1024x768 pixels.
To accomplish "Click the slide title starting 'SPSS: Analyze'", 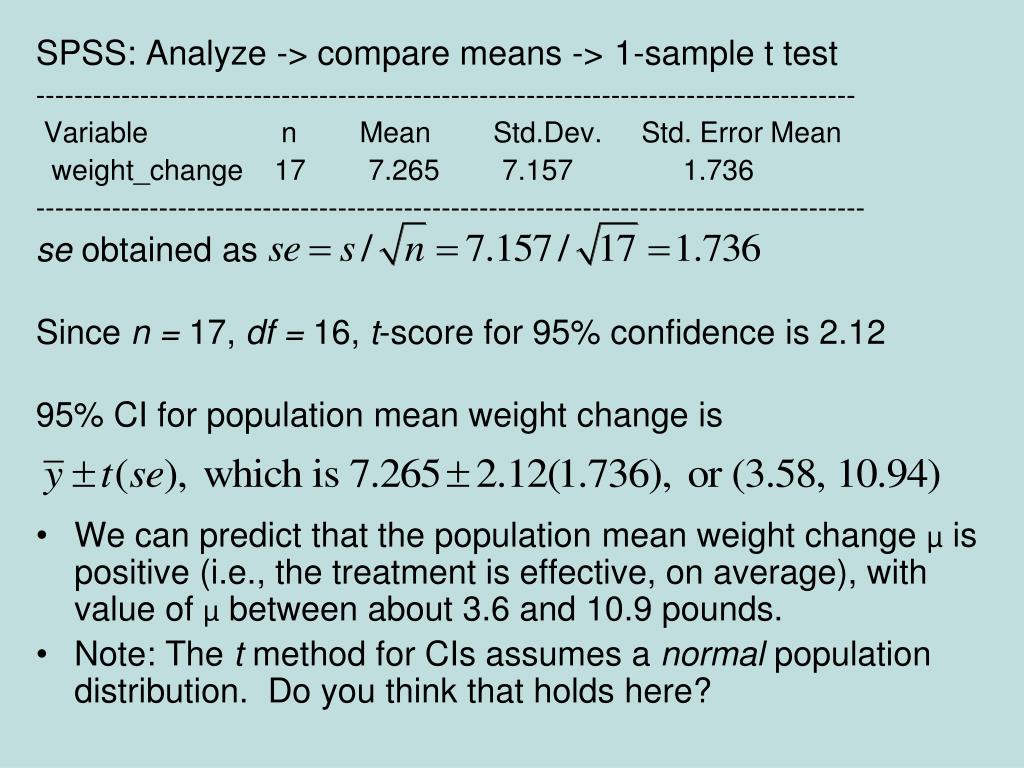I will [x=437, y=54].
